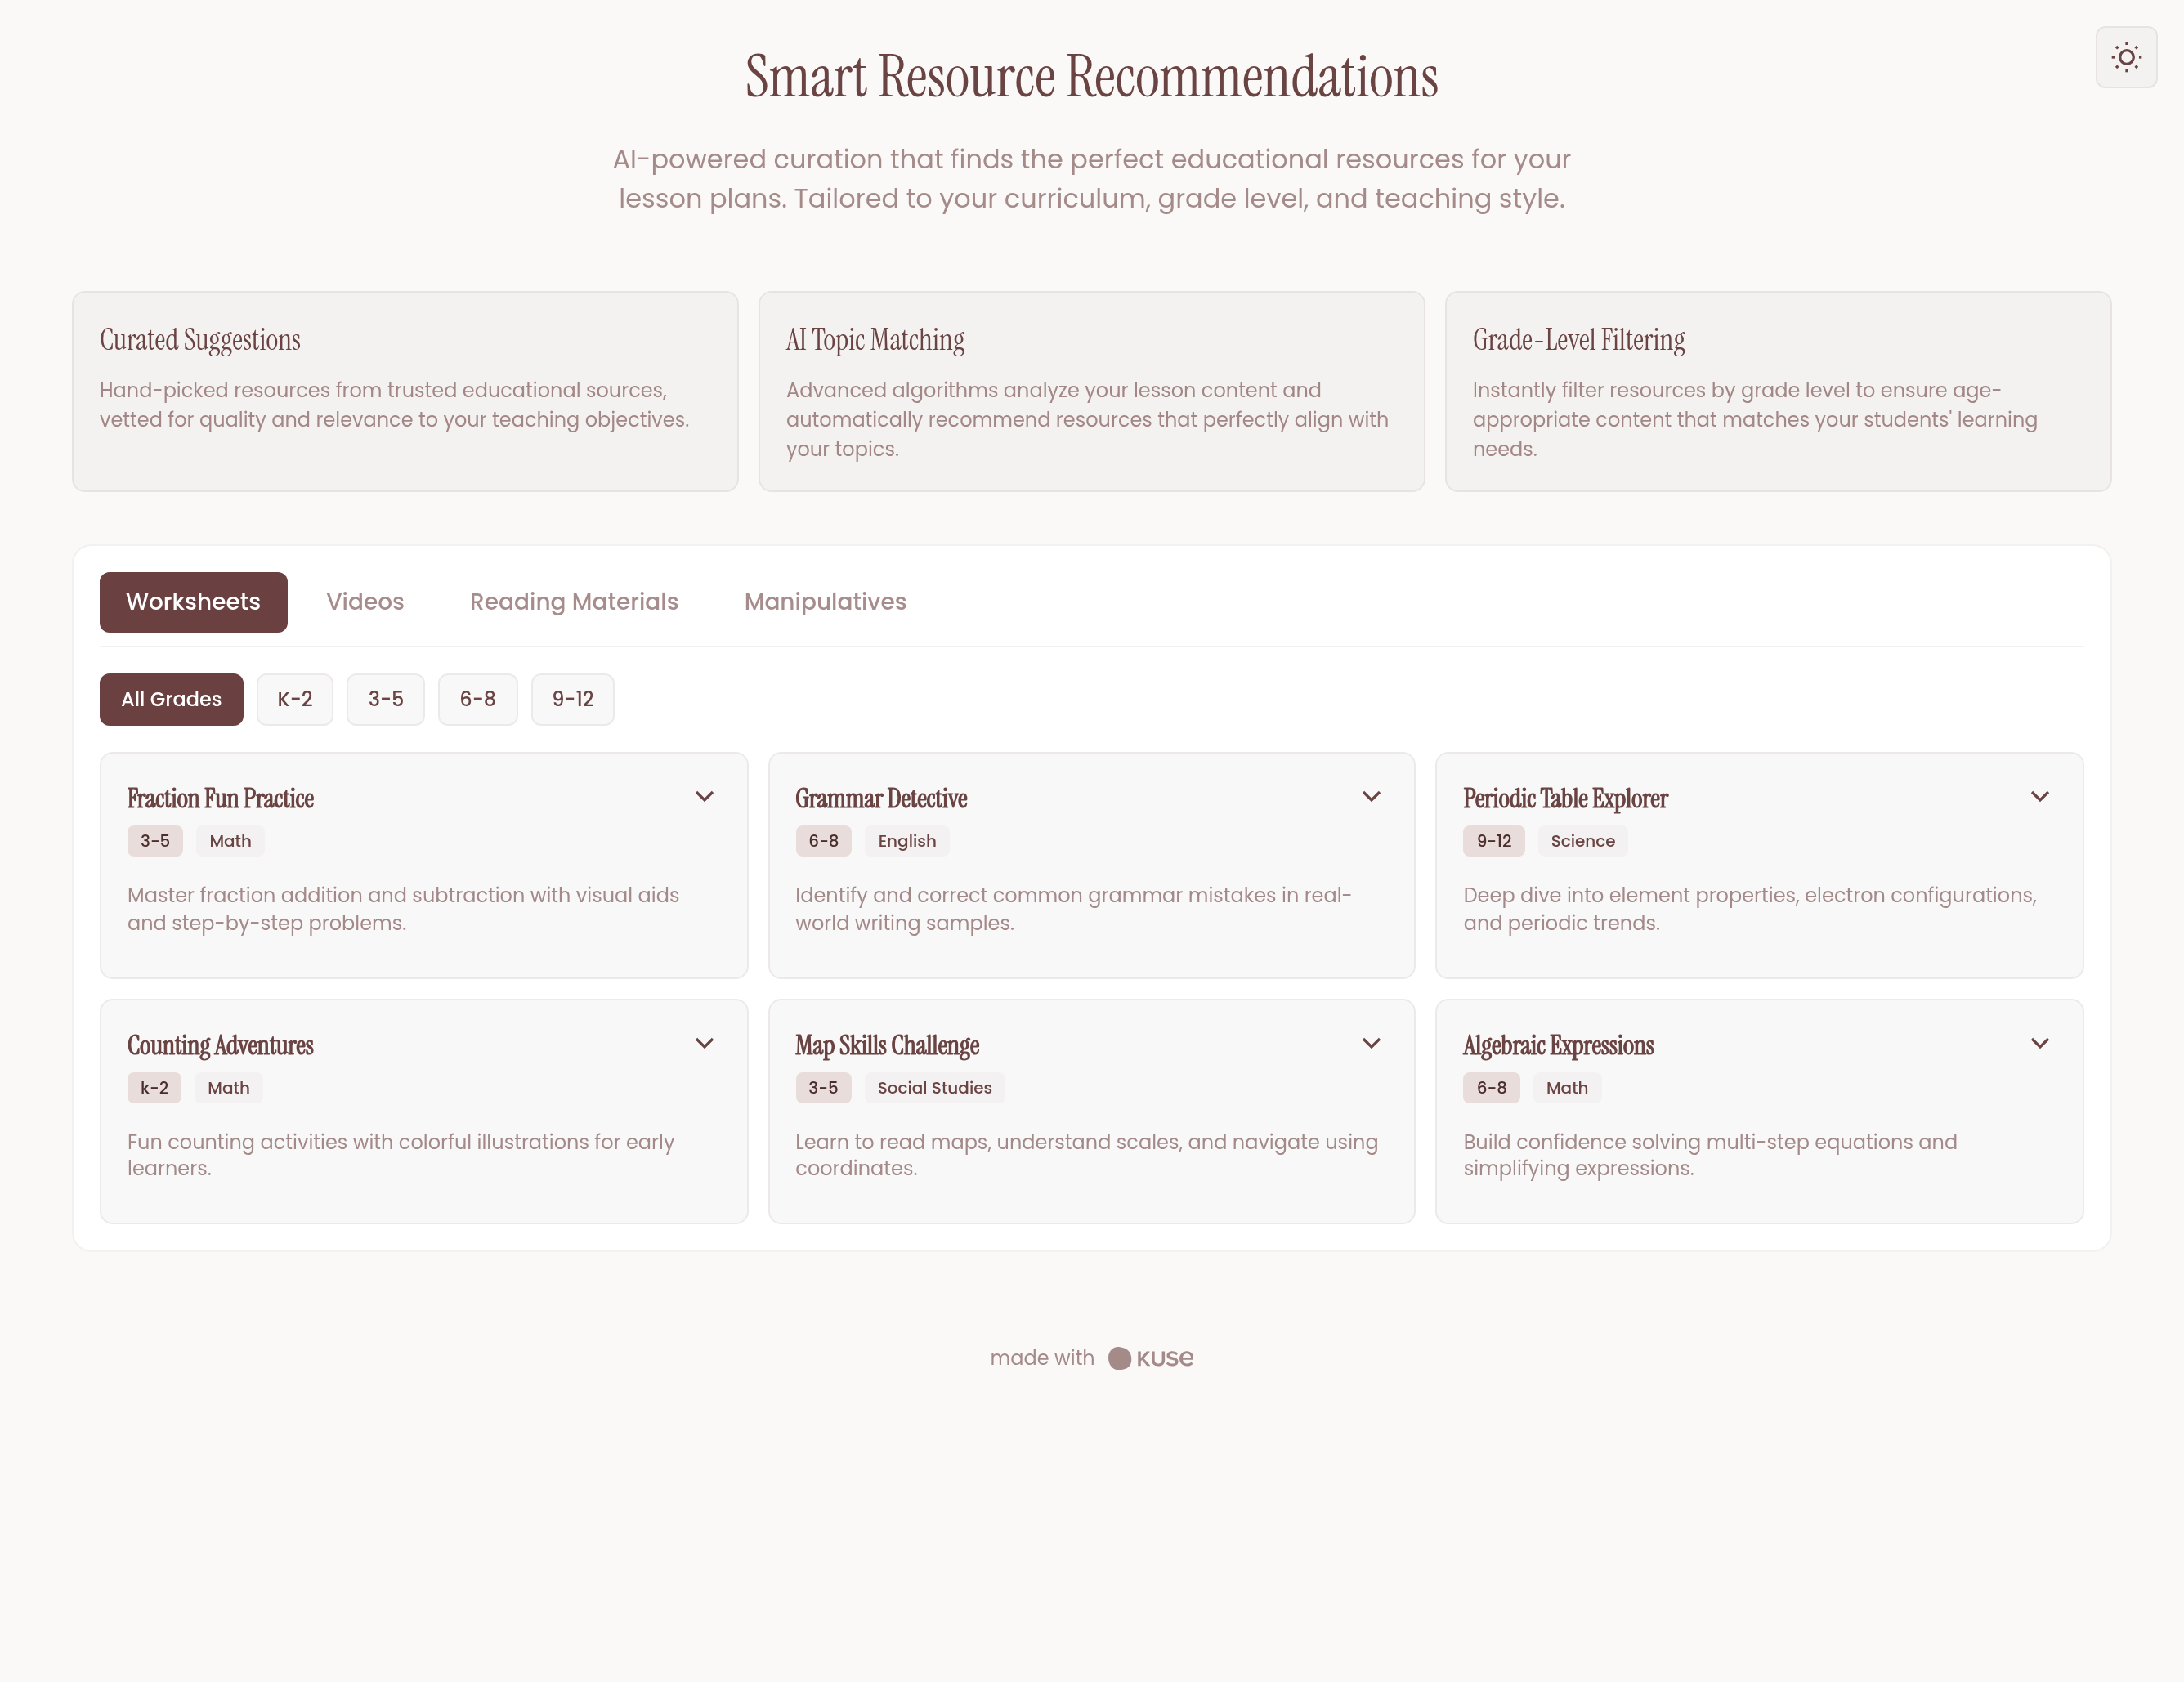2184x1682 pixels.
Task: Expand the Periodic Table Explorer chevron
Action: click(x=2040, y=797)
